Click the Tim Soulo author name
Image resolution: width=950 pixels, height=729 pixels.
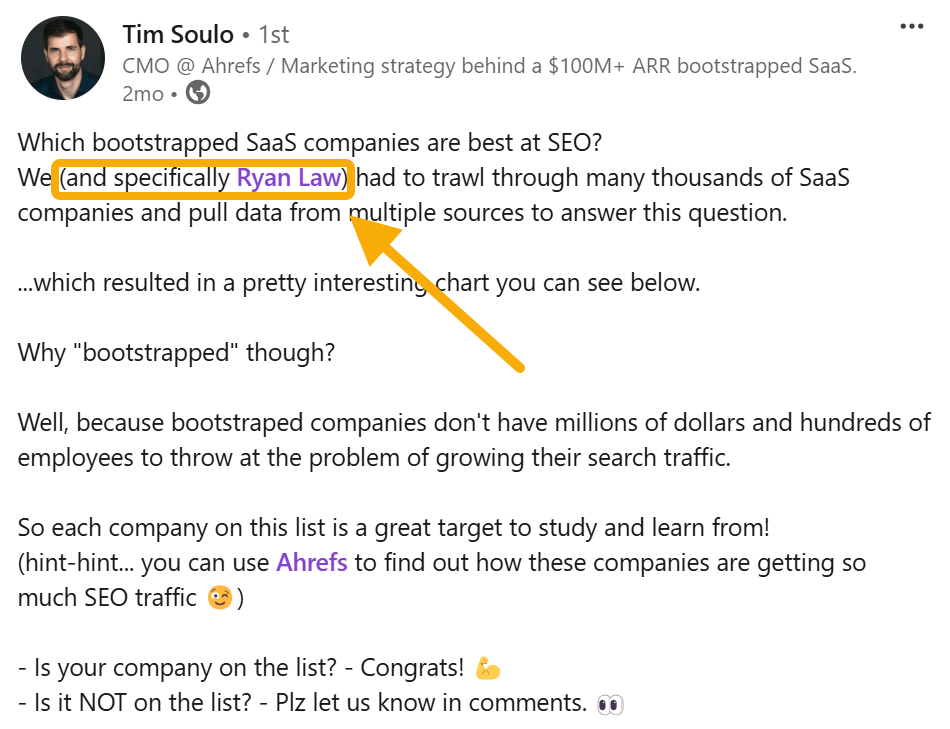click(177, 35)
